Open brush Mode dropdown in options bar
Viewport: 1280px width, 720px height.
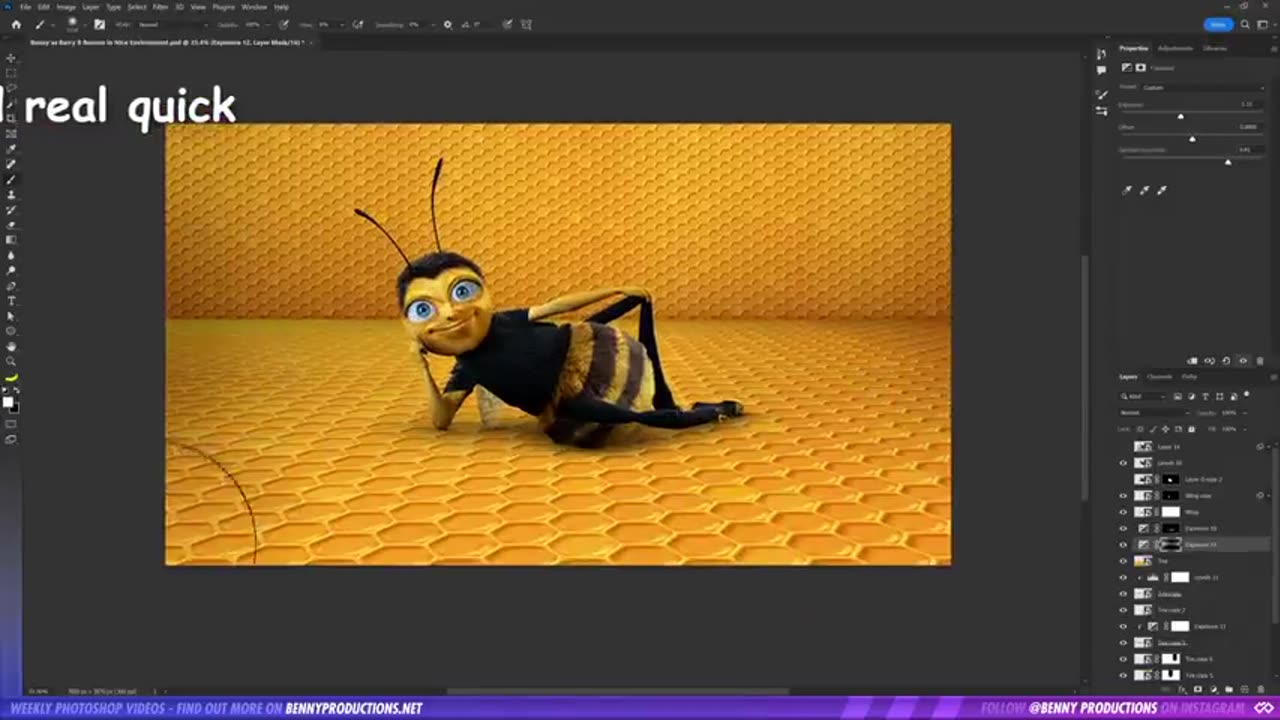pyautogui.click(x=173, y=24)
